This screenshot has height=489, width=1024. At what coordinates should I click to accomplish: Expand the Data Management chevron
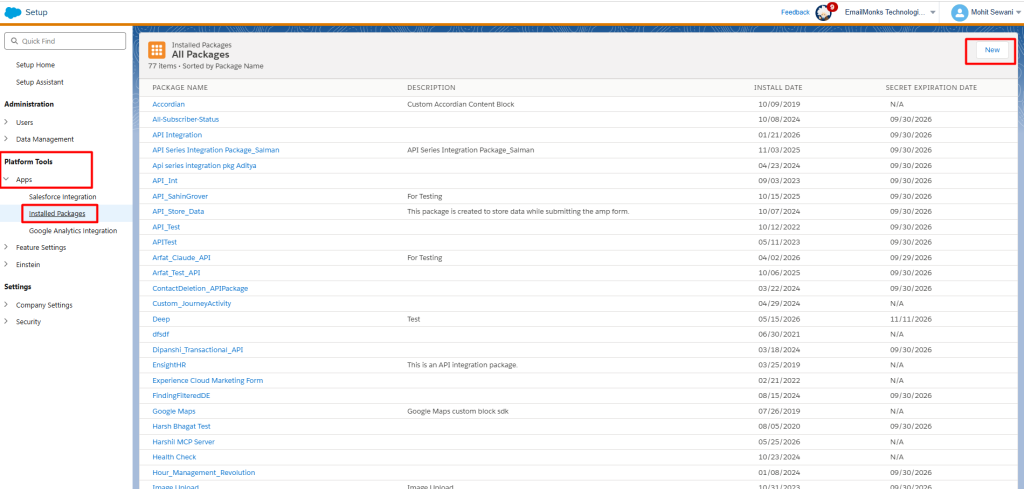(7, 139)
